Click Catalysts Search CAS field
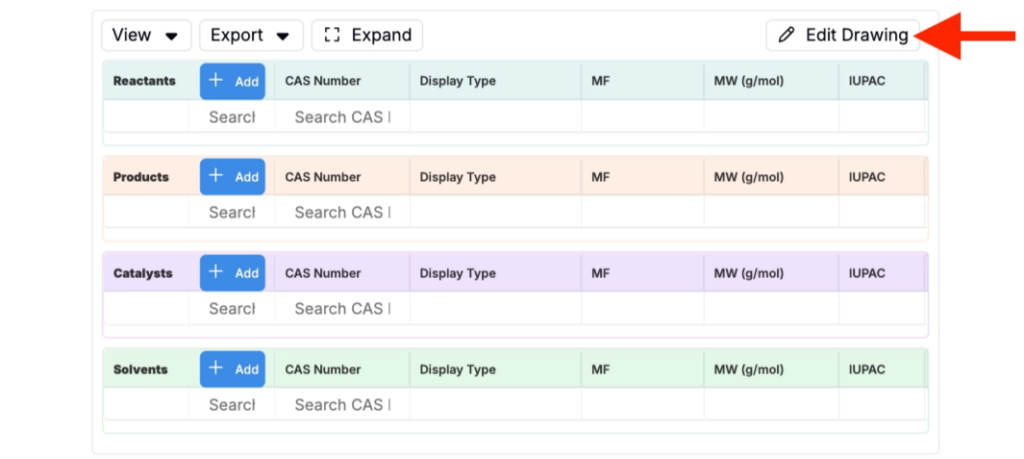This screenshot has height=459, width=1024. pos(342,309)
